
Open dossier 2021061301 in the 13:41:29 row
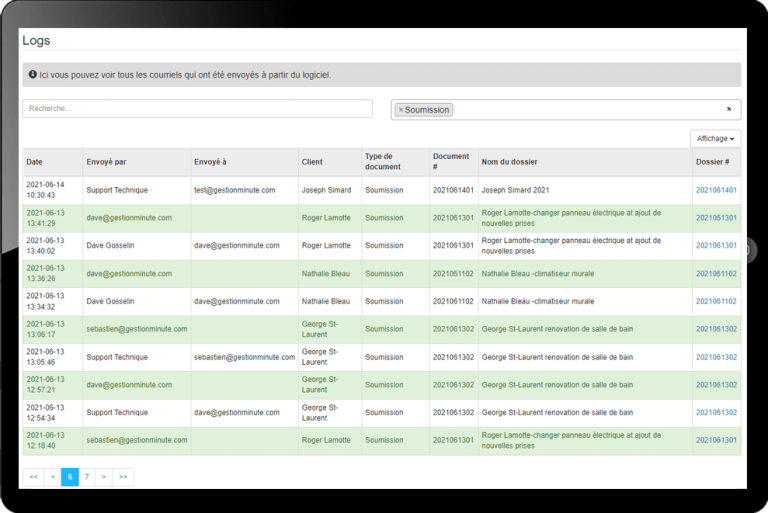(716, 218)
